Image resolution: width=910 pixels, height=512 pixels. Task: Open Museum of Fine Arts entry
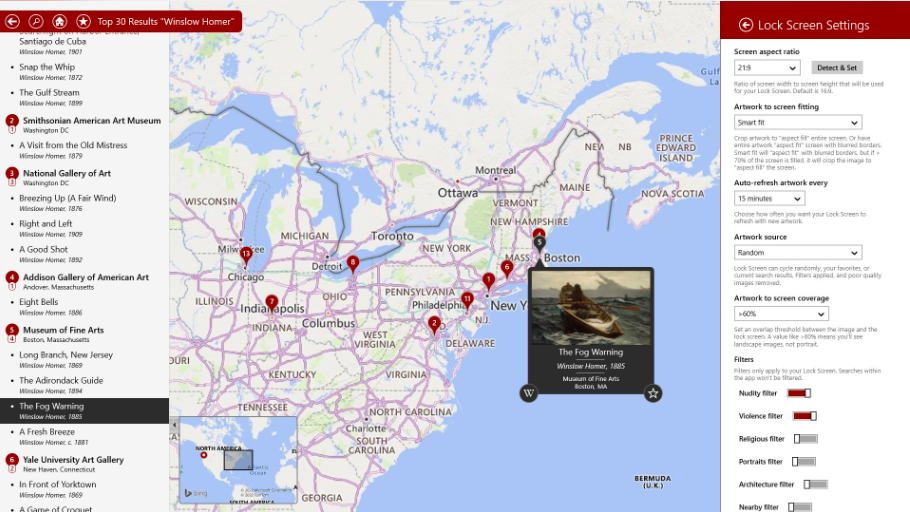63,330
